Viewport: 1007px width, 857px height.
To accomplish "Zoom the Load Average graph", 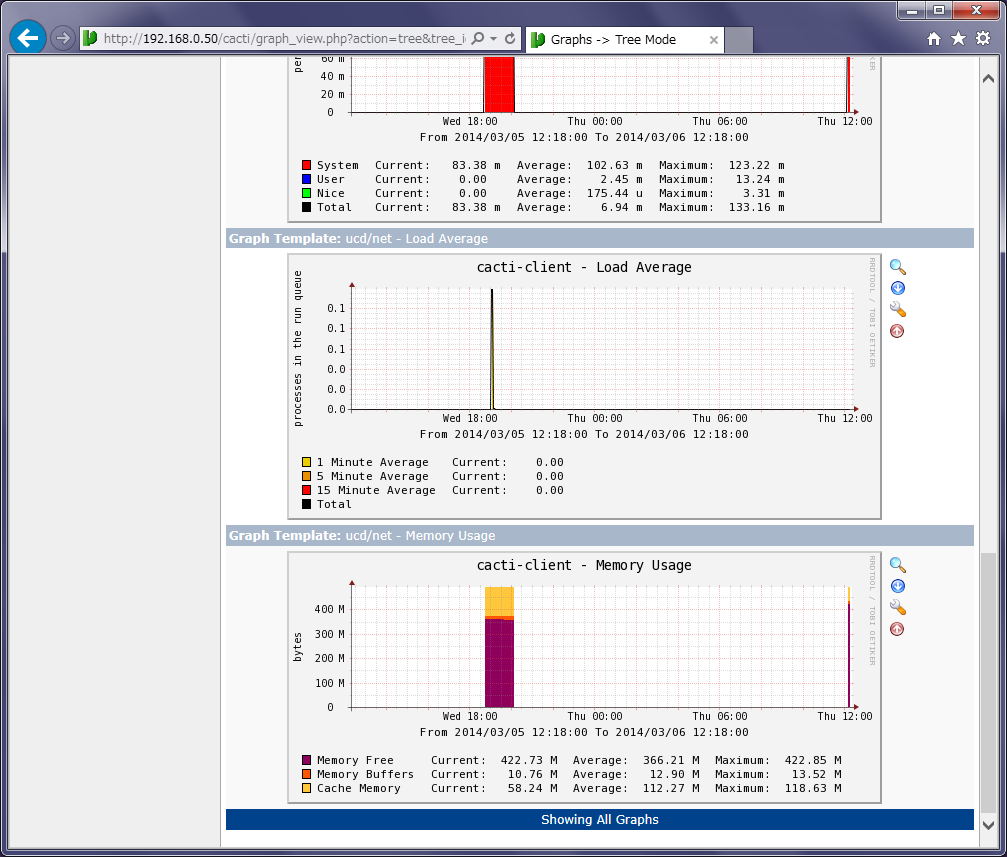I will pyautogui.click(x=897, y=267).
